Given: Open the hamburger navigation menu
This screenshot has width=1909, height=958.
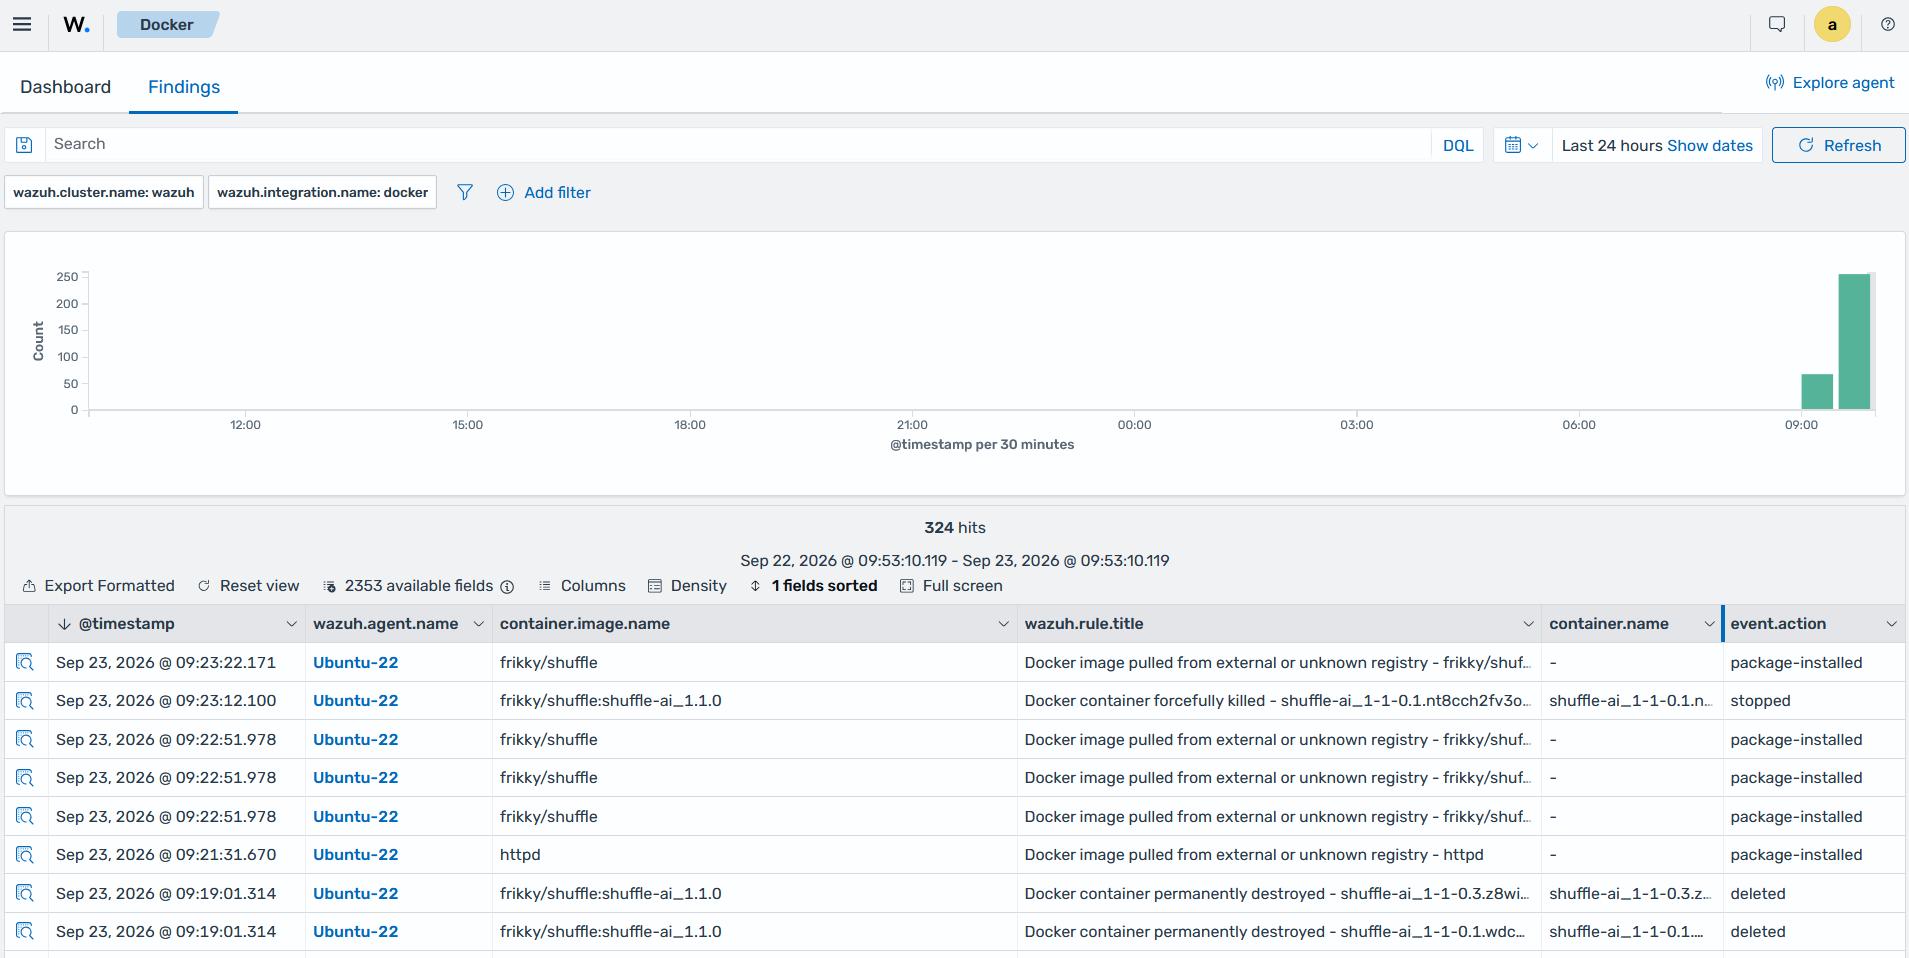Looking at the screenshot, I should coord(22,25).
